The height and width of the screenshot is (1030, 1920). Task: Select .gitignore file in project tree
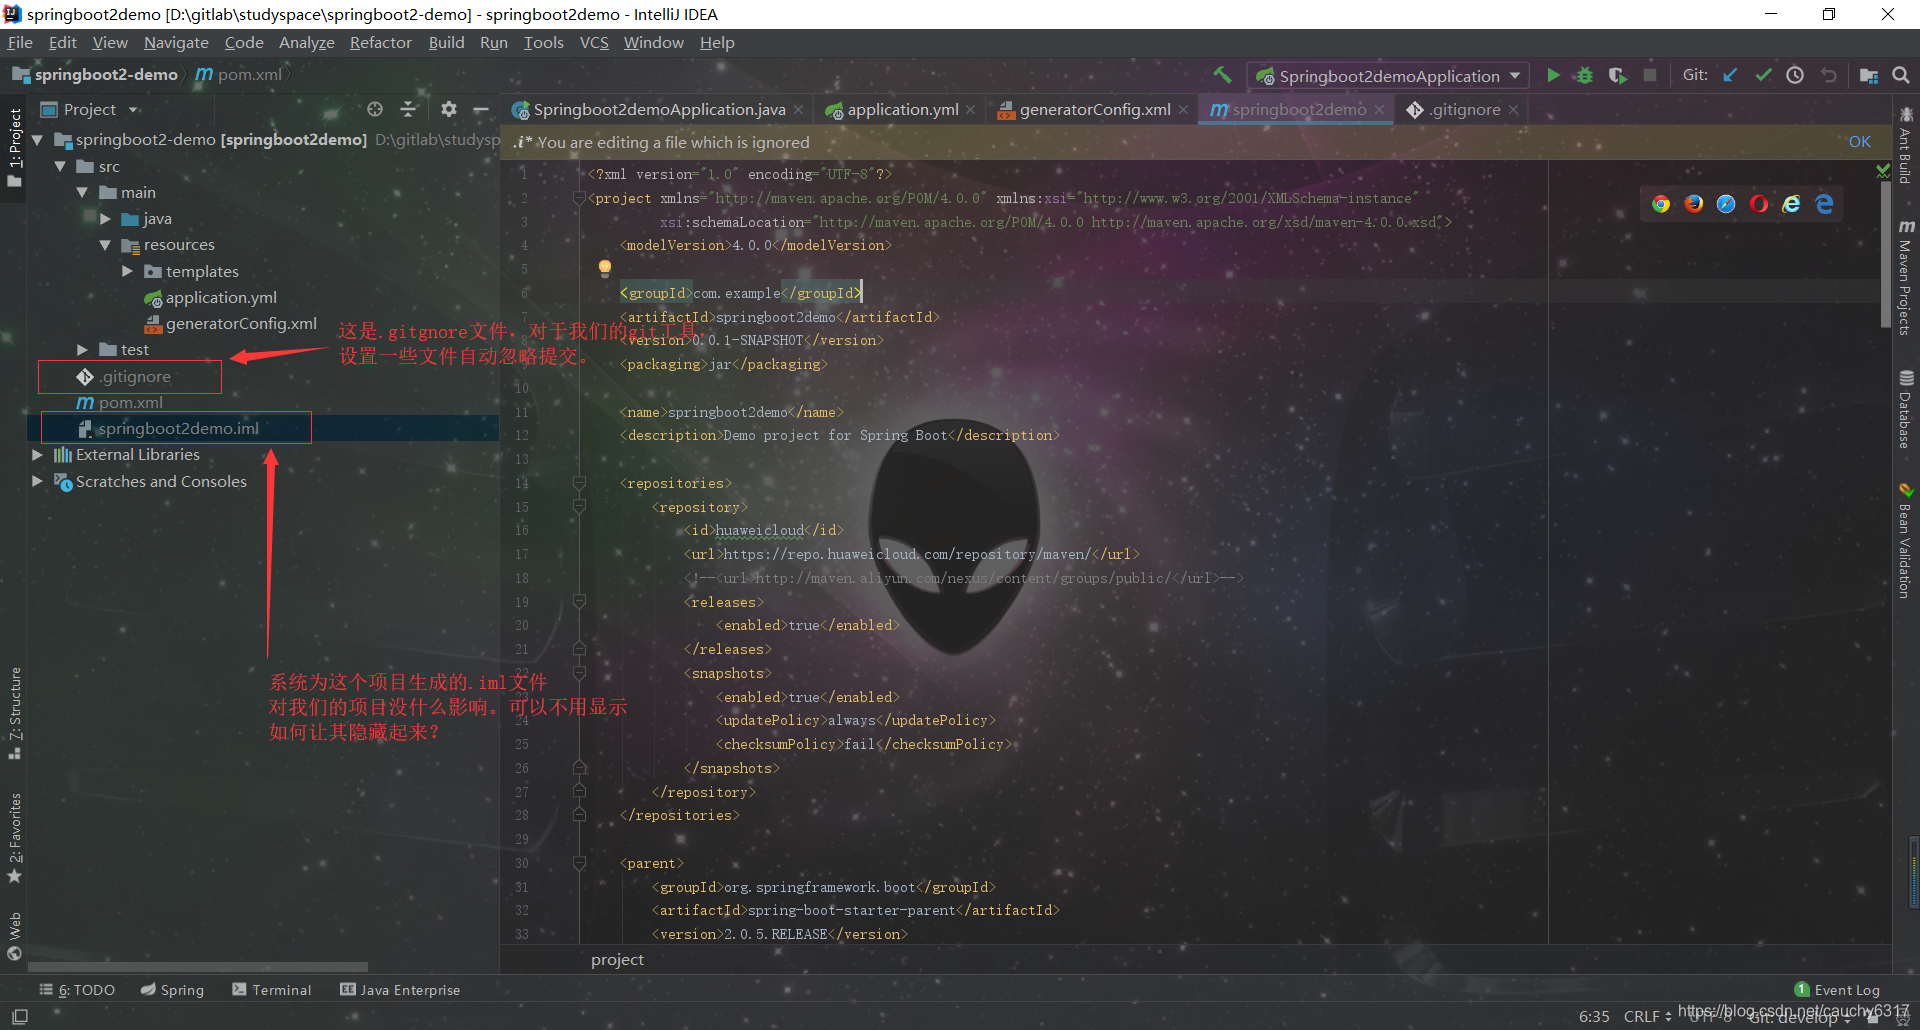click(x=124, y=377)
